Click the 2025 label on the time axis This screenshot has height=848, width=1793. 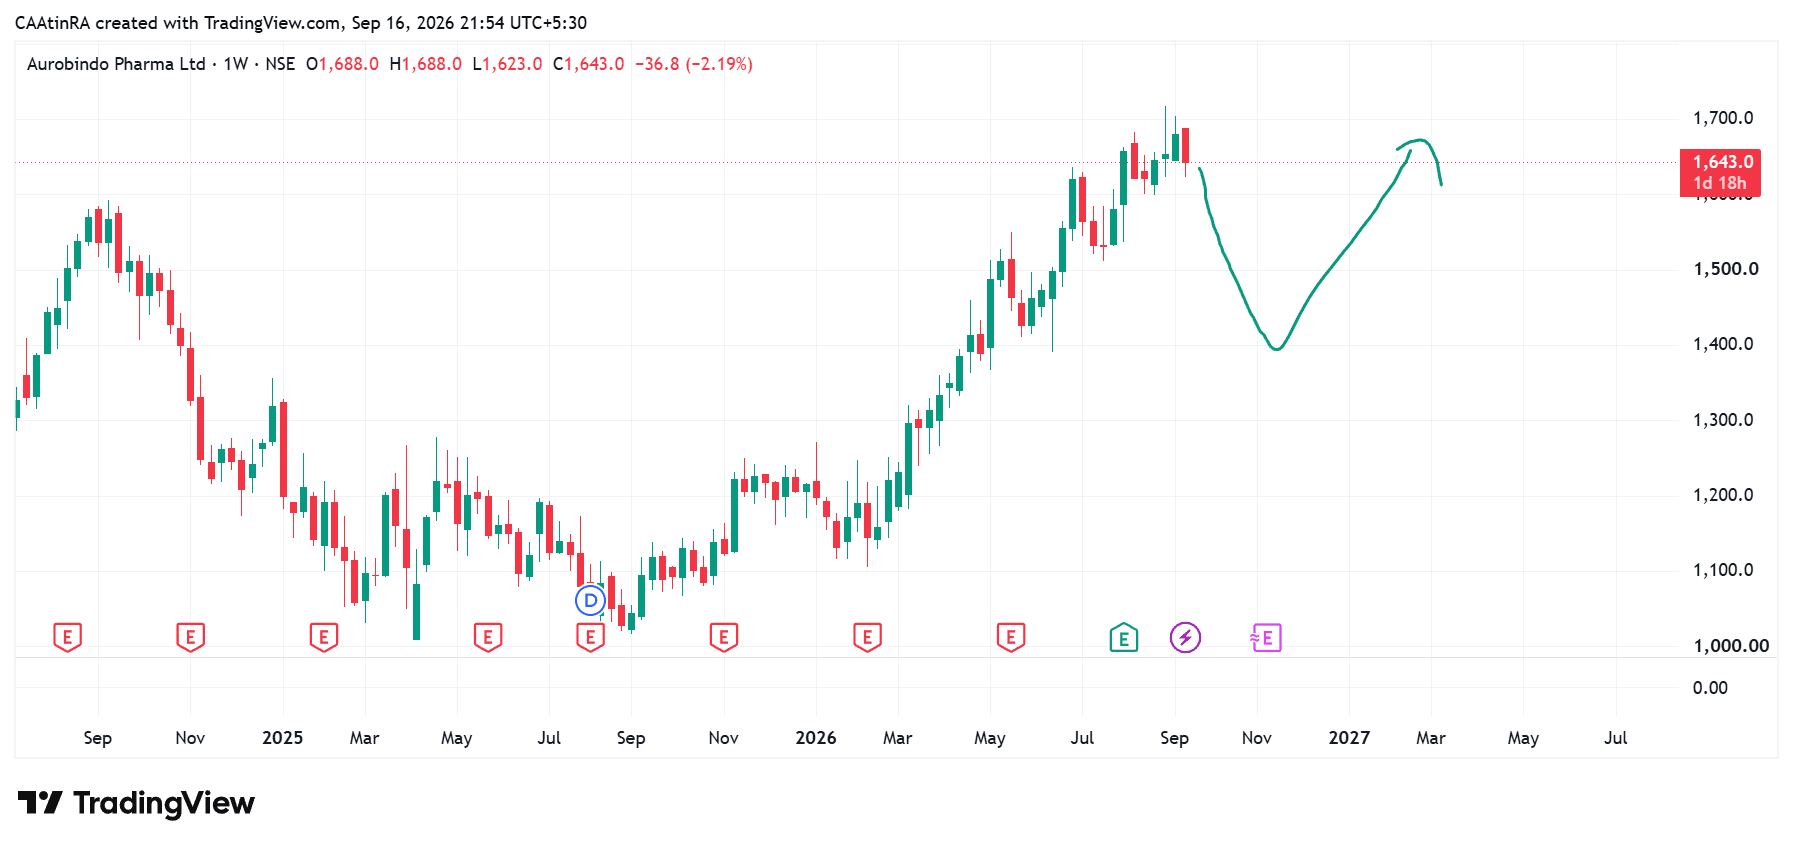[282, 738]
